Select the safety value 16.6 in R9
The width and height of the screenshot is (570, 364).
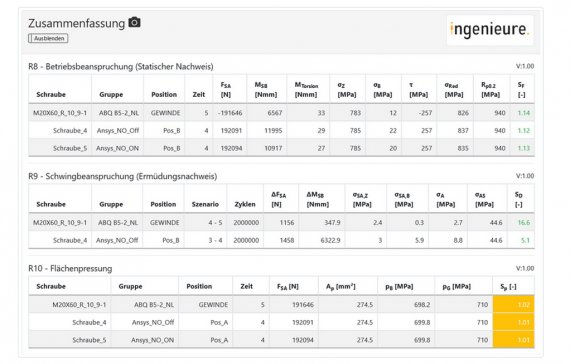(x=523, y=223)
